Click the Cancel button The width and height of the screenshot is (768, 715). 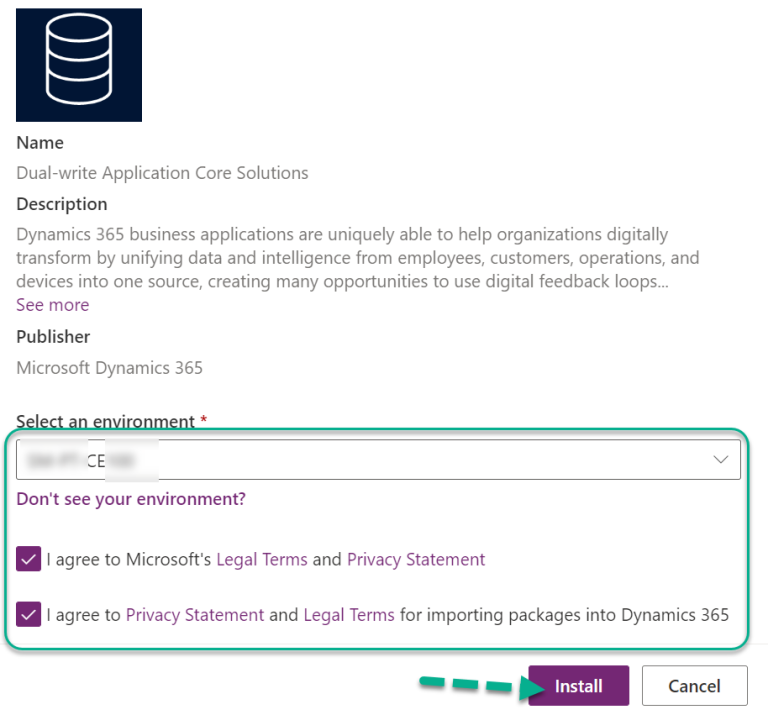click(694, 686)
